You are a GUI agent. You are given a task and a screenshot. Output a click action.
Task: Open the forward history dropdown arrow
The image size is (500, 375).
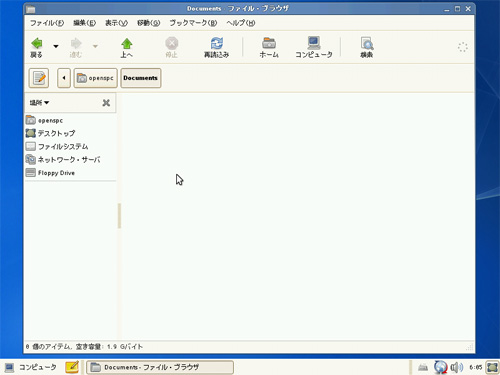[95, 46]
